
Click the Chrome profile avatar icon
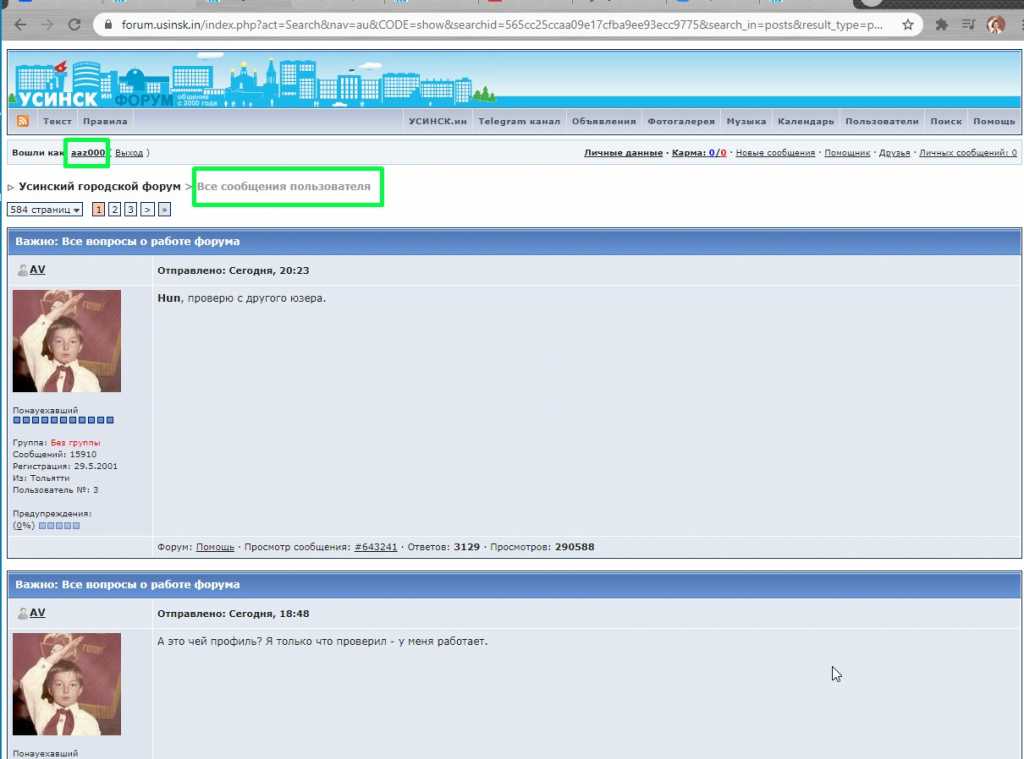click(x=995, y=24)
